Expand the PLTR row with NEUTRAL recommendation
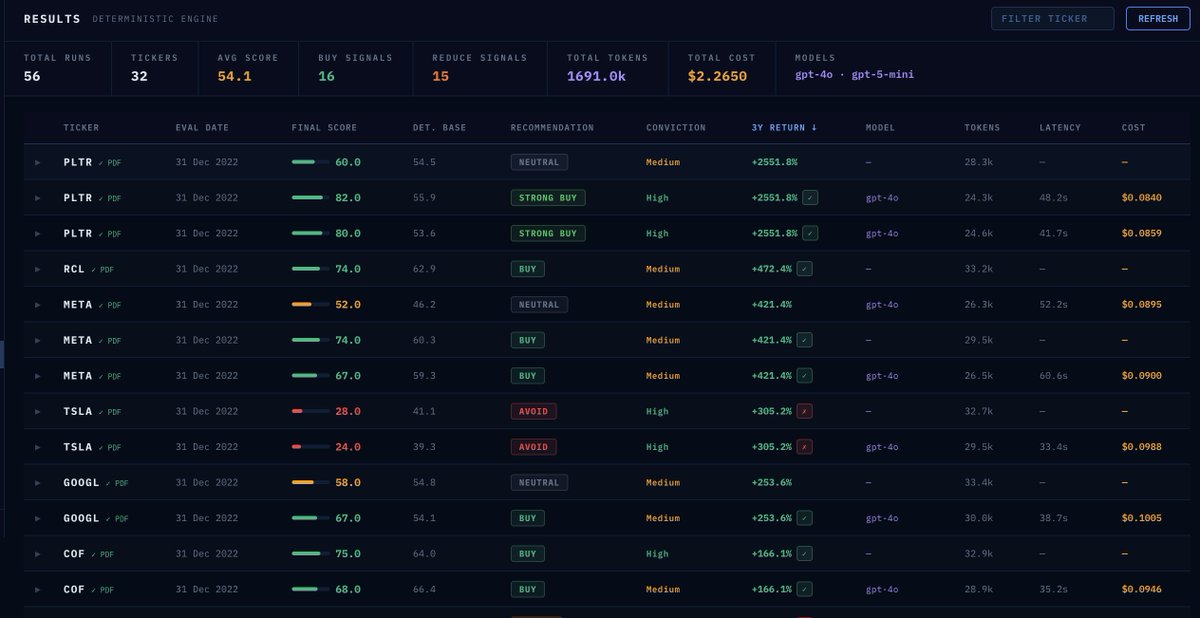Image resolution: width=1200 pixels, height=618 pixels. click(38, 162)
